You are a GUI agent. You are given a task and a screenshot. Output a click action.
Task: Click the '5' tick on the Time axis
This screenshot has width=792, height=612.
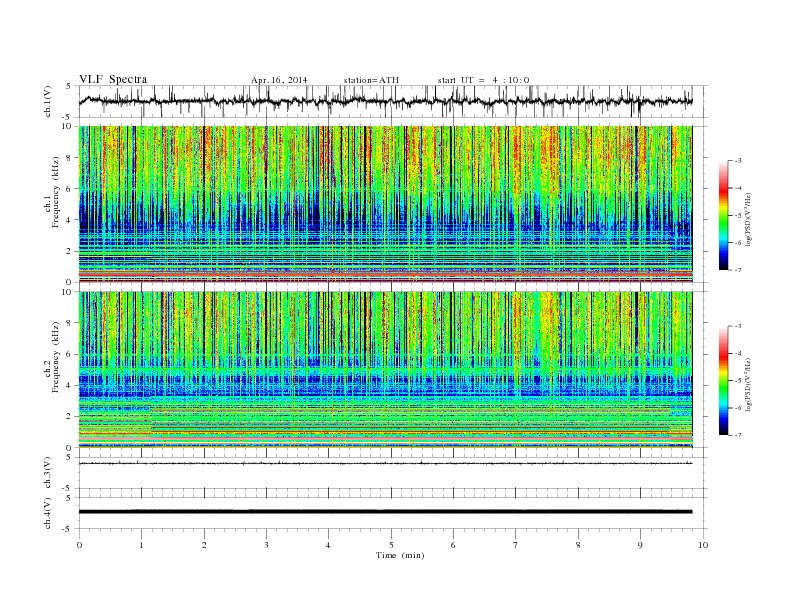391,545
